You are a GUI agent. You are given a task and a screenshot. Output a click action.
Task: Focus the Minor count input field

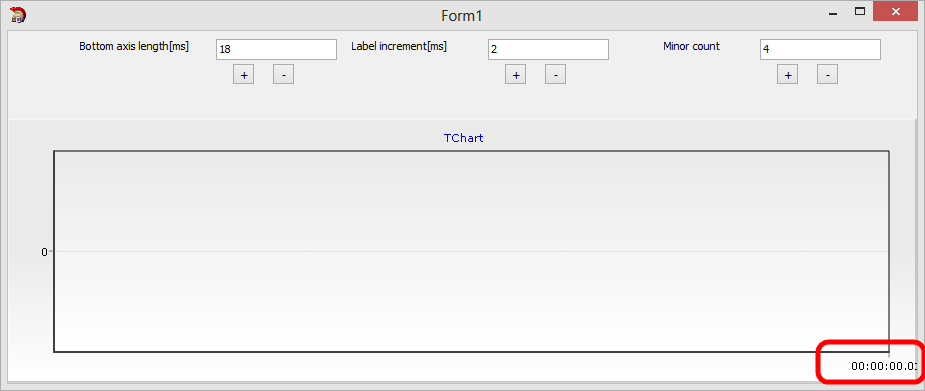click(821, 50)
